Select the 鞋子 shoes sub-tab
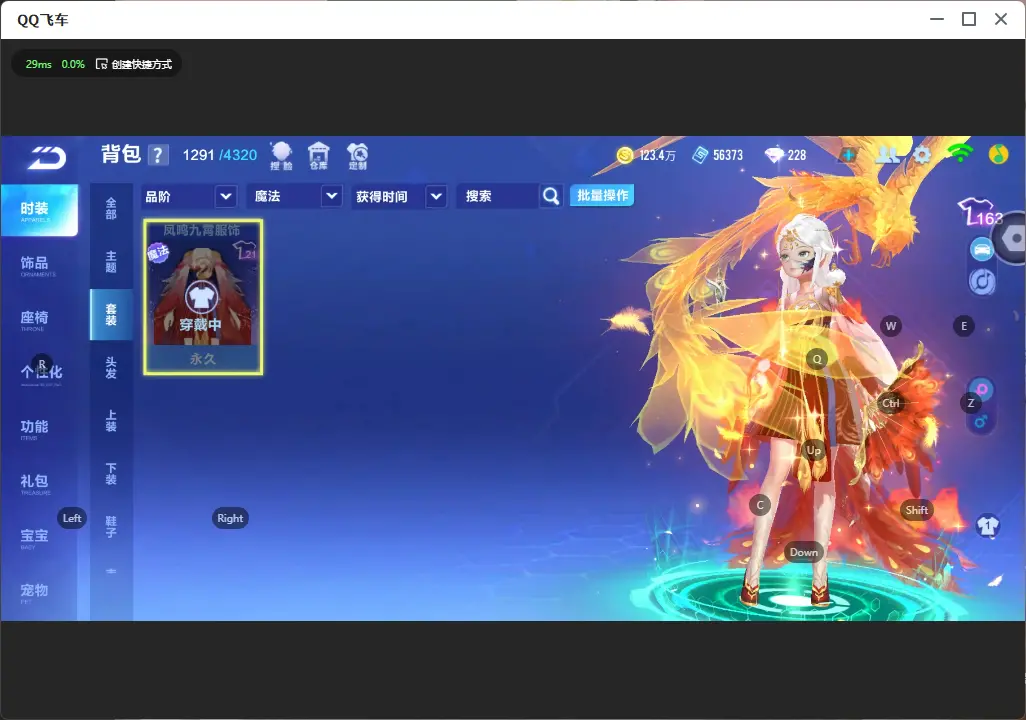The width and height of the screenshot is (1026, 720). pyautogui.click(x=111, y=527)
